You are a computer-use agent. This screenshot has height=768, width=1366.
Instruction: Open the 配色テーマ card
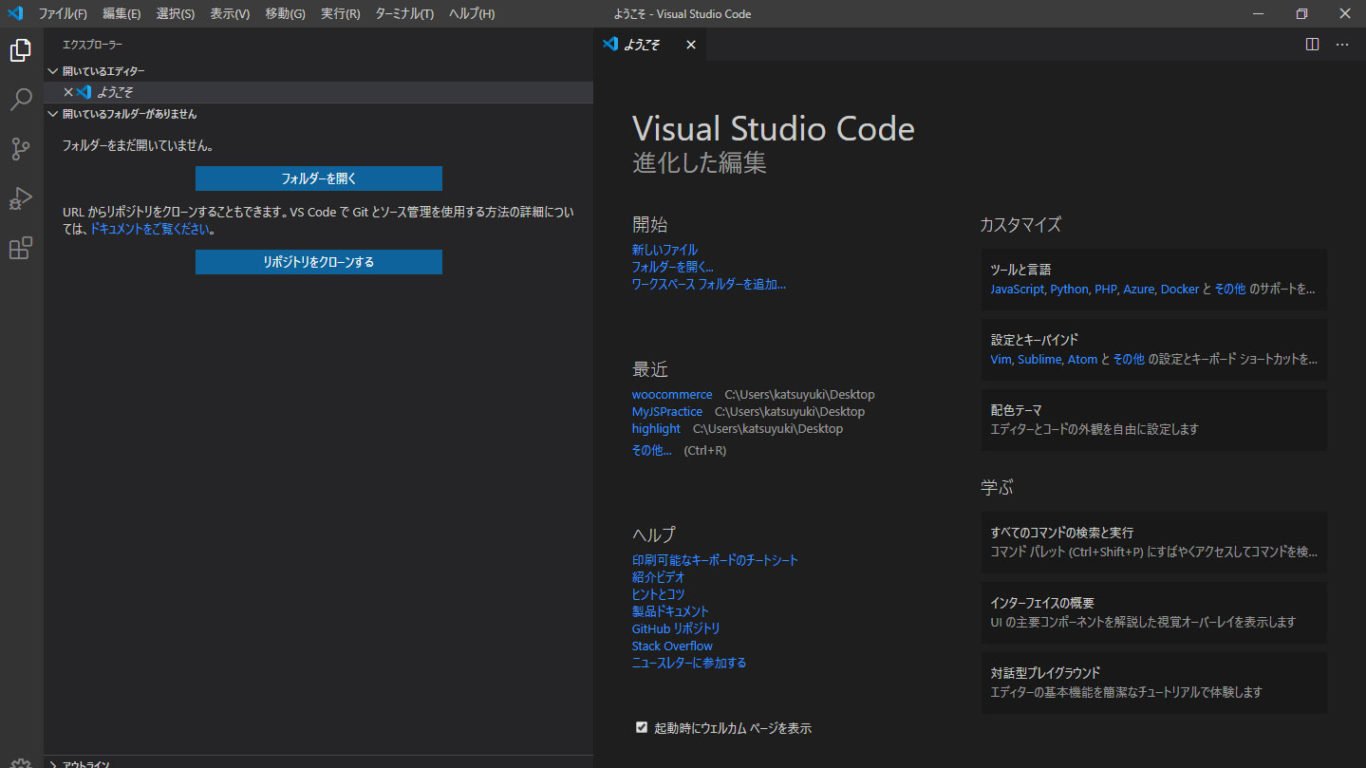(1154, 420)
